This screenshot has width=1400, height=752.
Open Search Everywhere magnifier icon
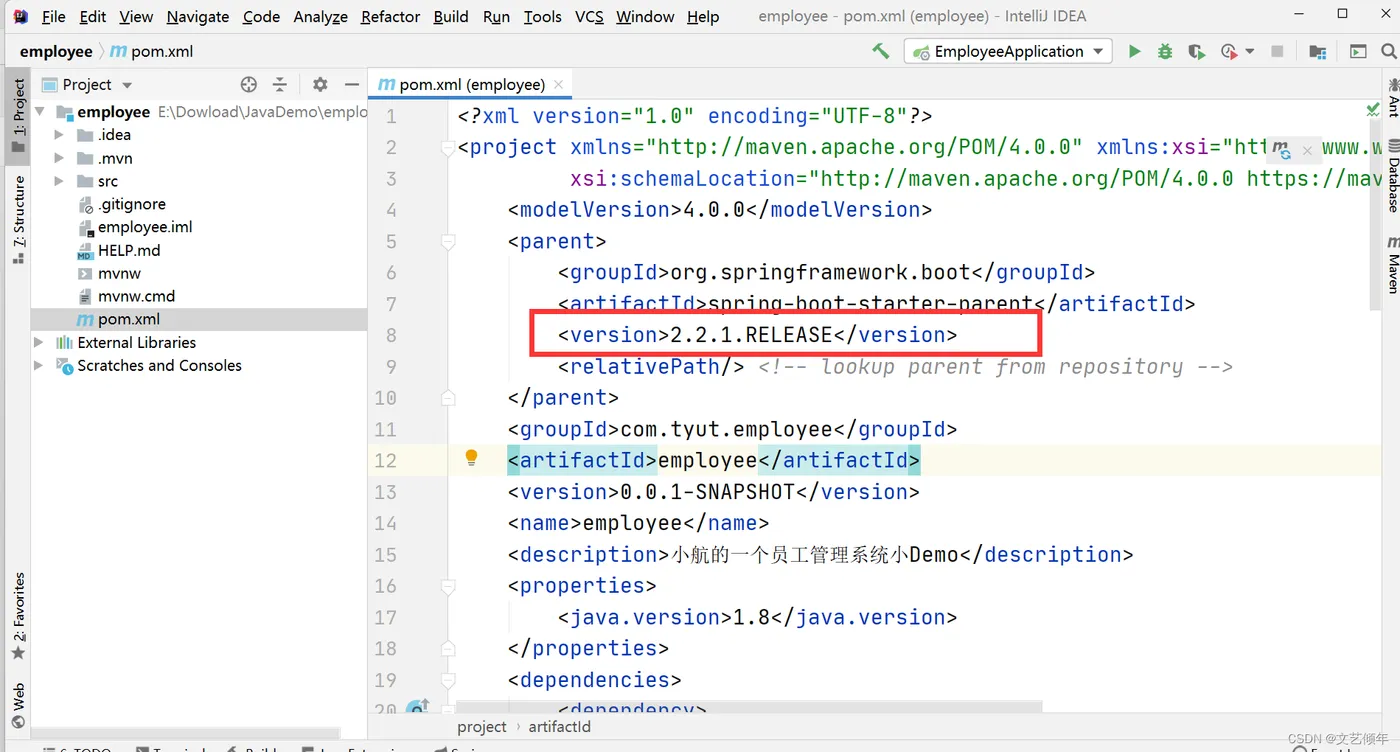(1389, 51)
